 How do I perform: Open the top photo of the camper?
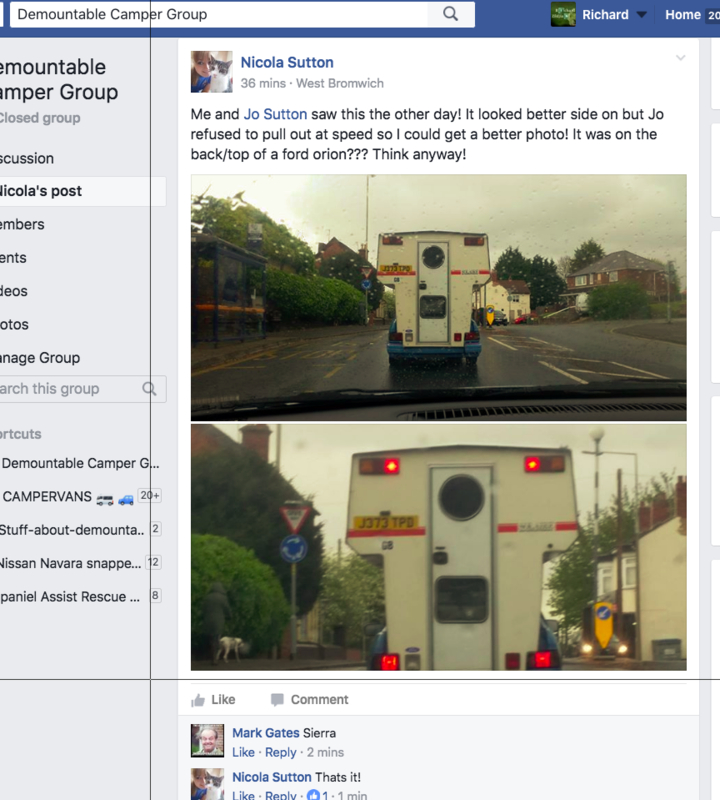click(x=438, y=297)
